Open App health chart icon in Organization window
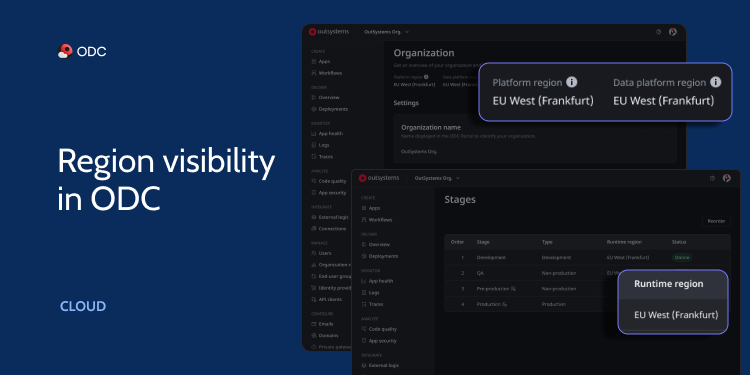This screenshot has height=375, width=750. [314, 133]
